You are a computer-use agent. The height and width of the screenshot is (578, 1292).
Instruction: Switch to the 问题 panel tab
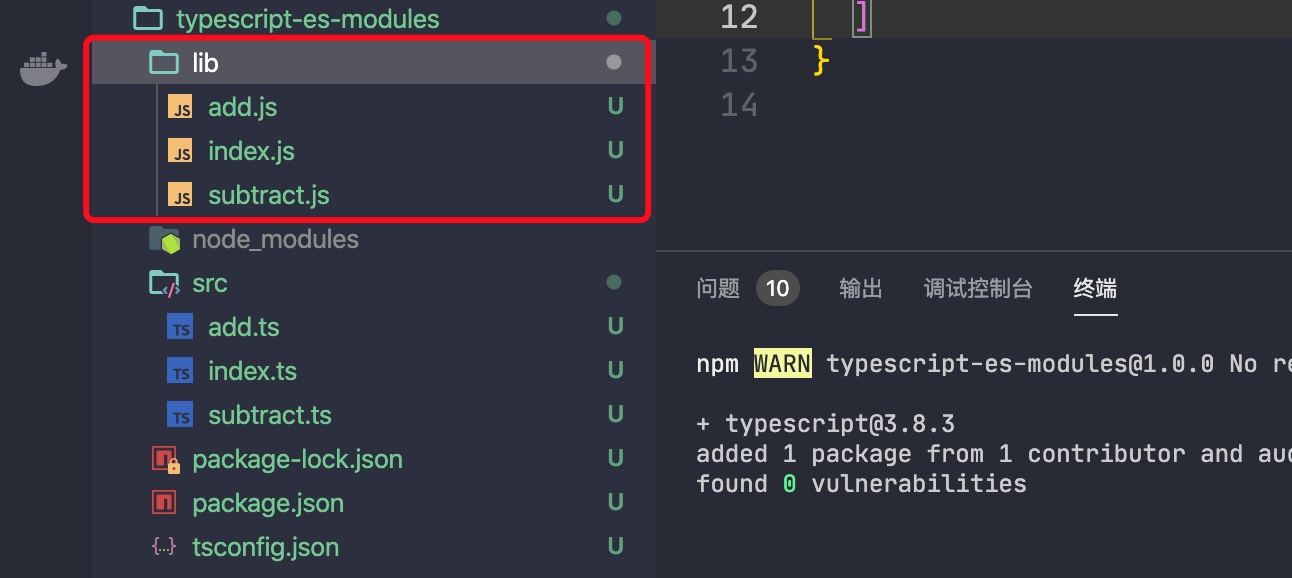click(x=717, y=289)
